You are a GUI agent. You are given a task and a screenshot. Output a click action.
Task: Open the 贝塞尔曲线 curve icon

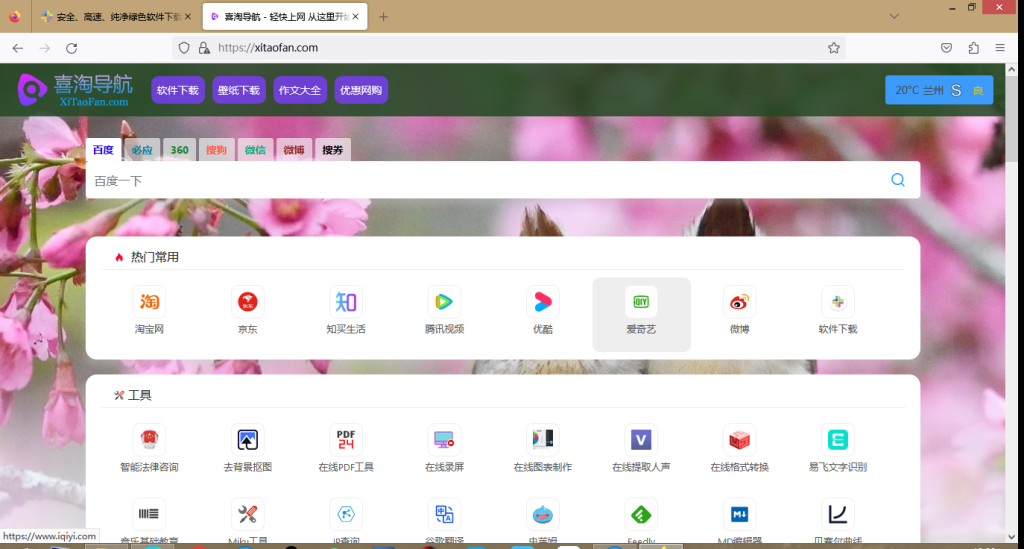point(837,514)
